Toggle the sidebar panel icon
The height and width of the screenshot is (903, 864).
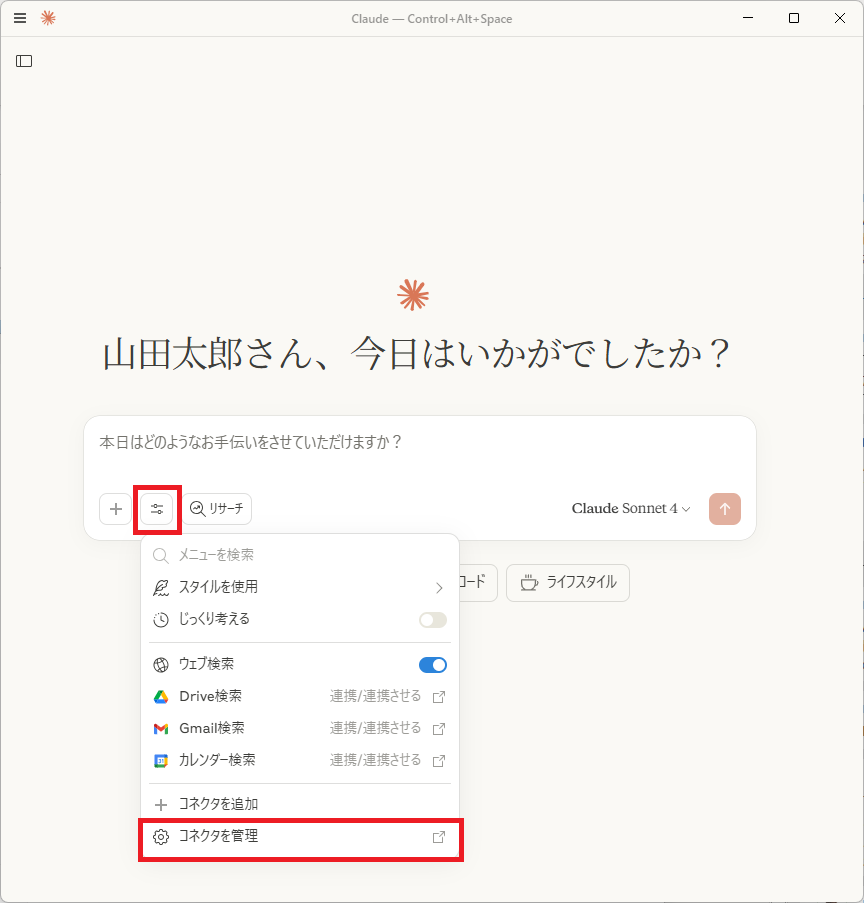coord(24,61)
